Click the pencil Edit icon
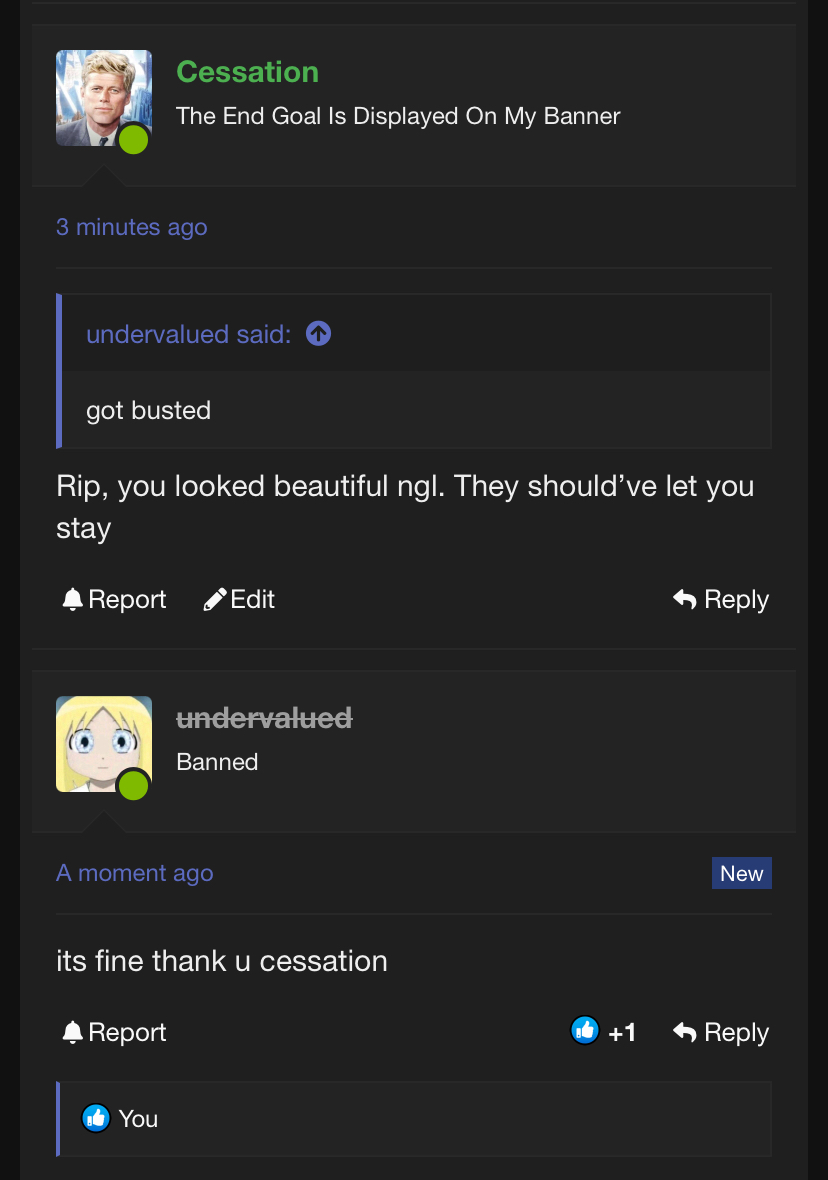Image resolution: width=828 pixels, height=1180 pixels. click(x=215, y=599)
